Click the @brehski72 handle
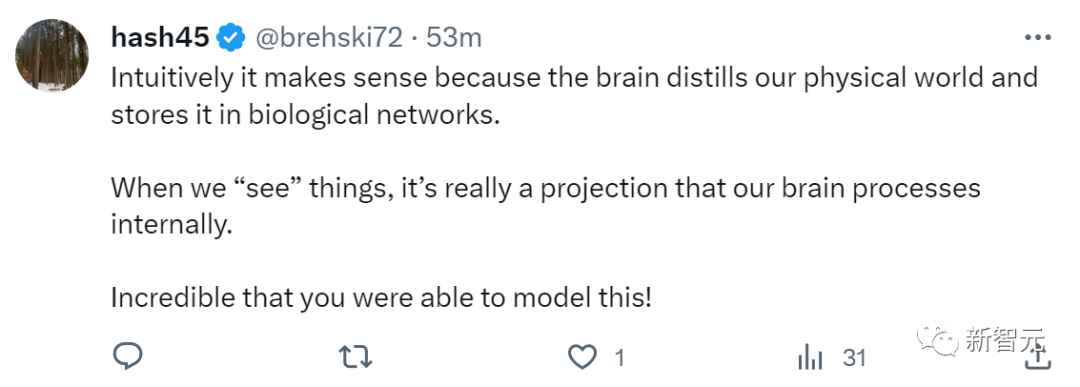 (x=329, y=38)
